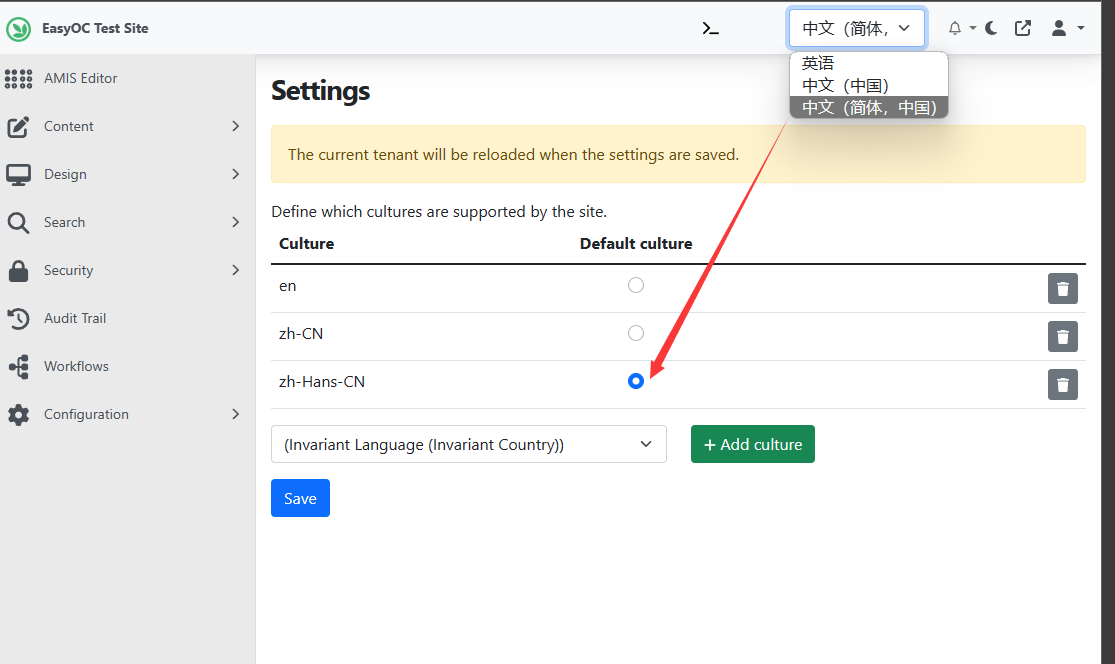Open the terminal icon in top bar
Screen dimensions: 1115x664
tap(710, 29)
